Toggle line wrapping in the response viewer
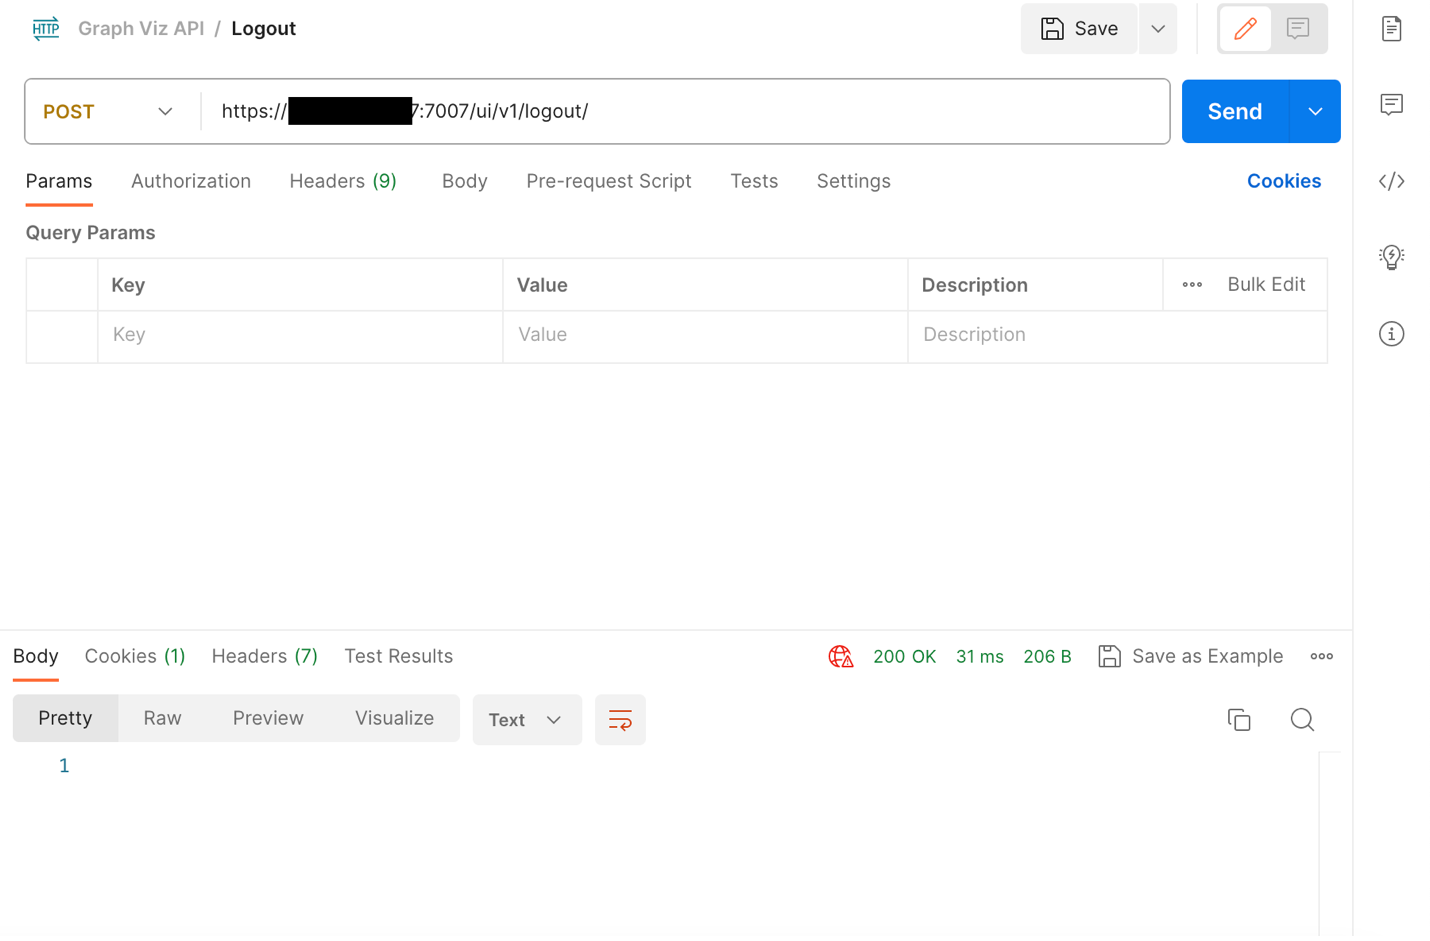The width and height of the screenshot is (1430, 941). [x=620, y=719]
